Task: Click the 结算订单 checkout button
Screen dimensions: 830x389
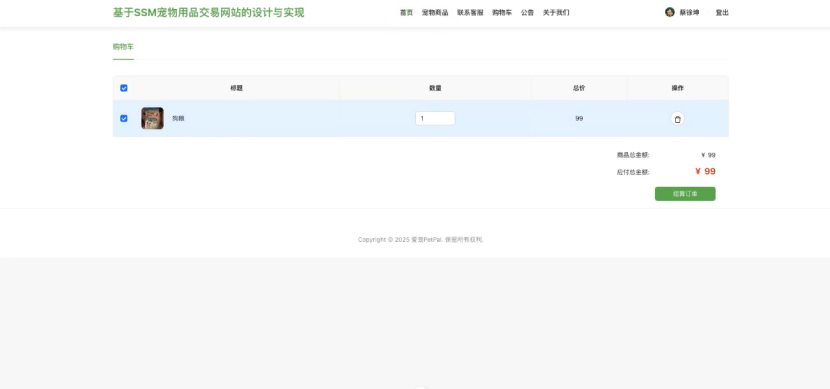Action: pos(685,194)
